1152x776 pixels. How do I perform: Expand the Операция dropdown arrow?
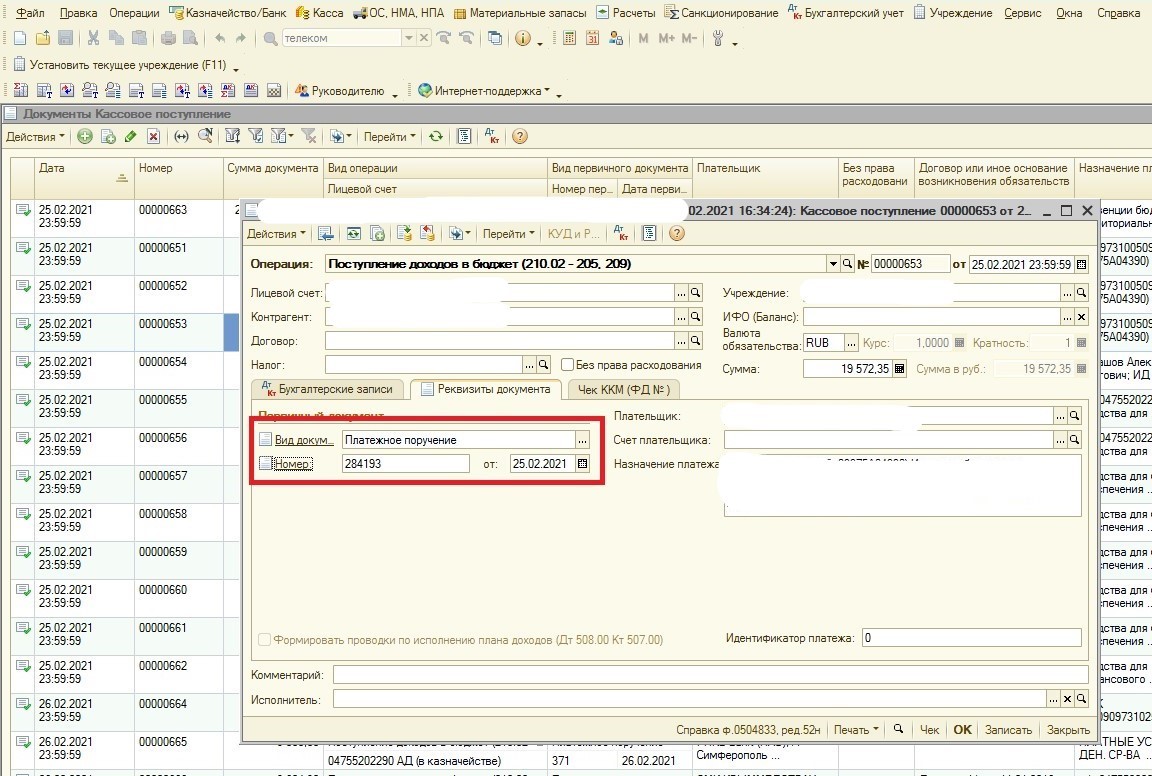[x=832, y=264]
